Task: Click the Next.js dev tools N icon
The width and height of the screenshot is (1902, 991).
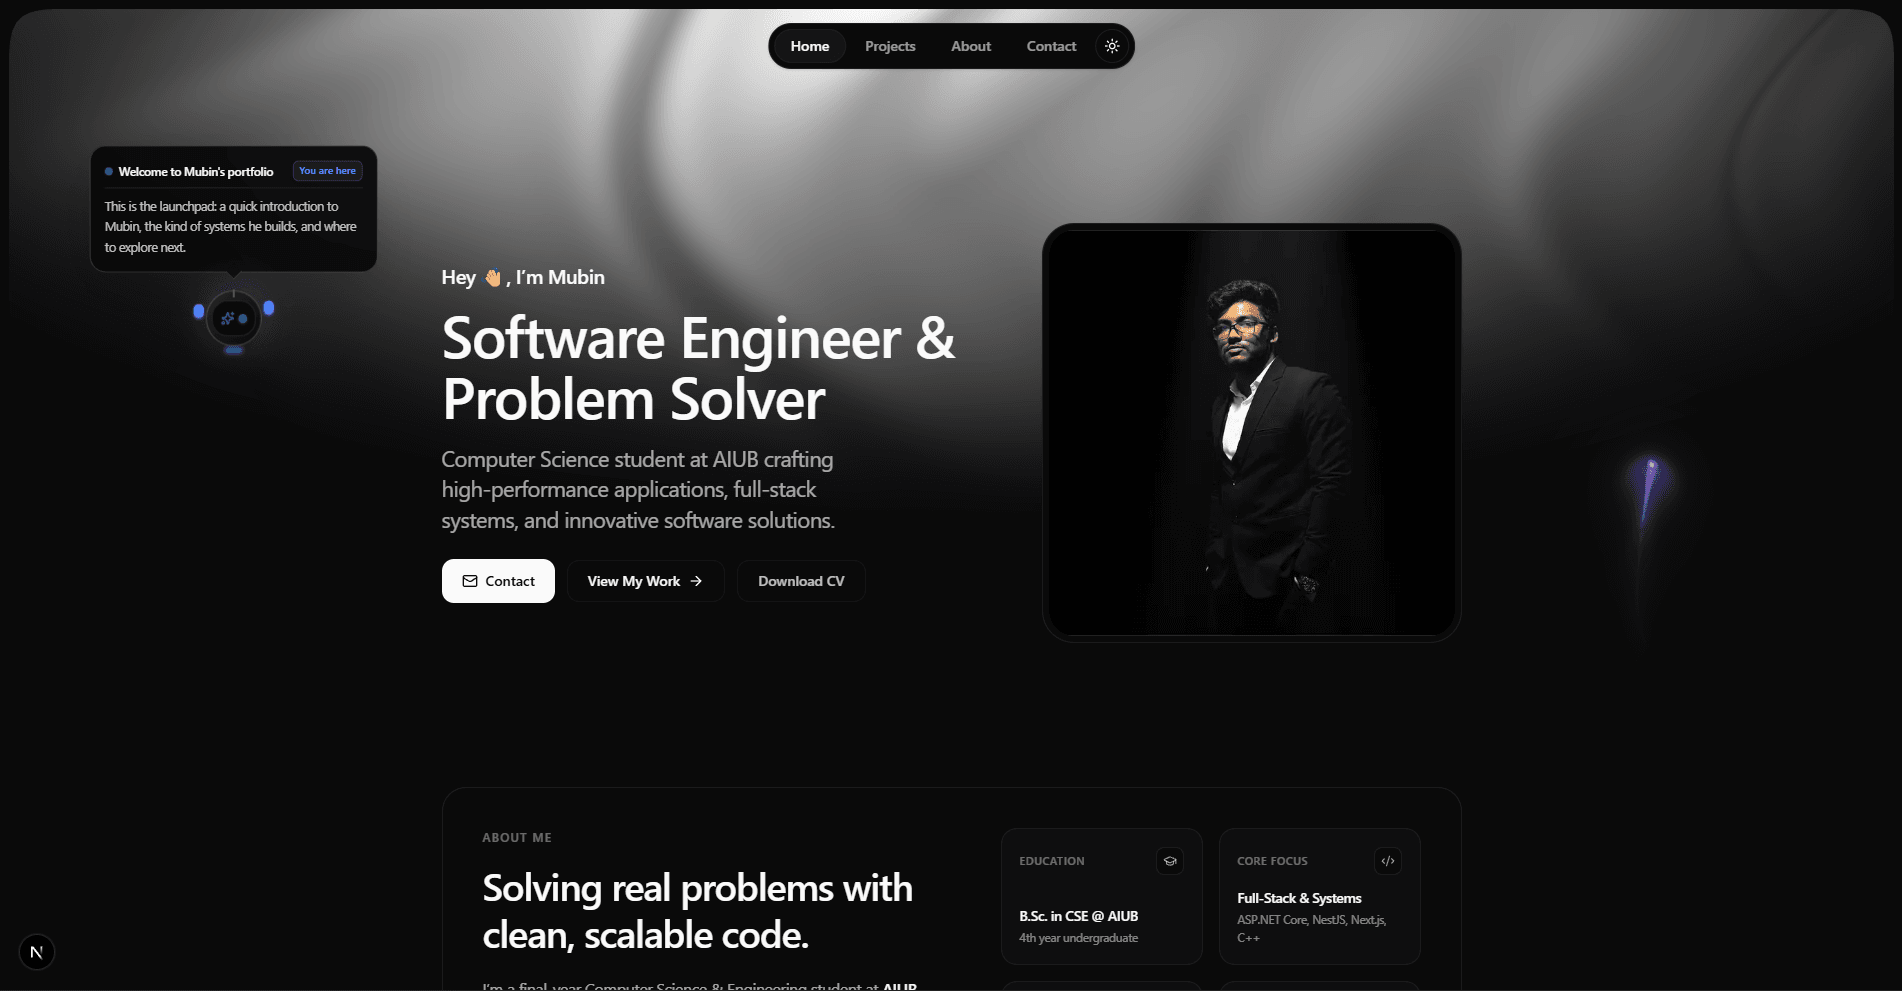Action: tap(37, 952)
